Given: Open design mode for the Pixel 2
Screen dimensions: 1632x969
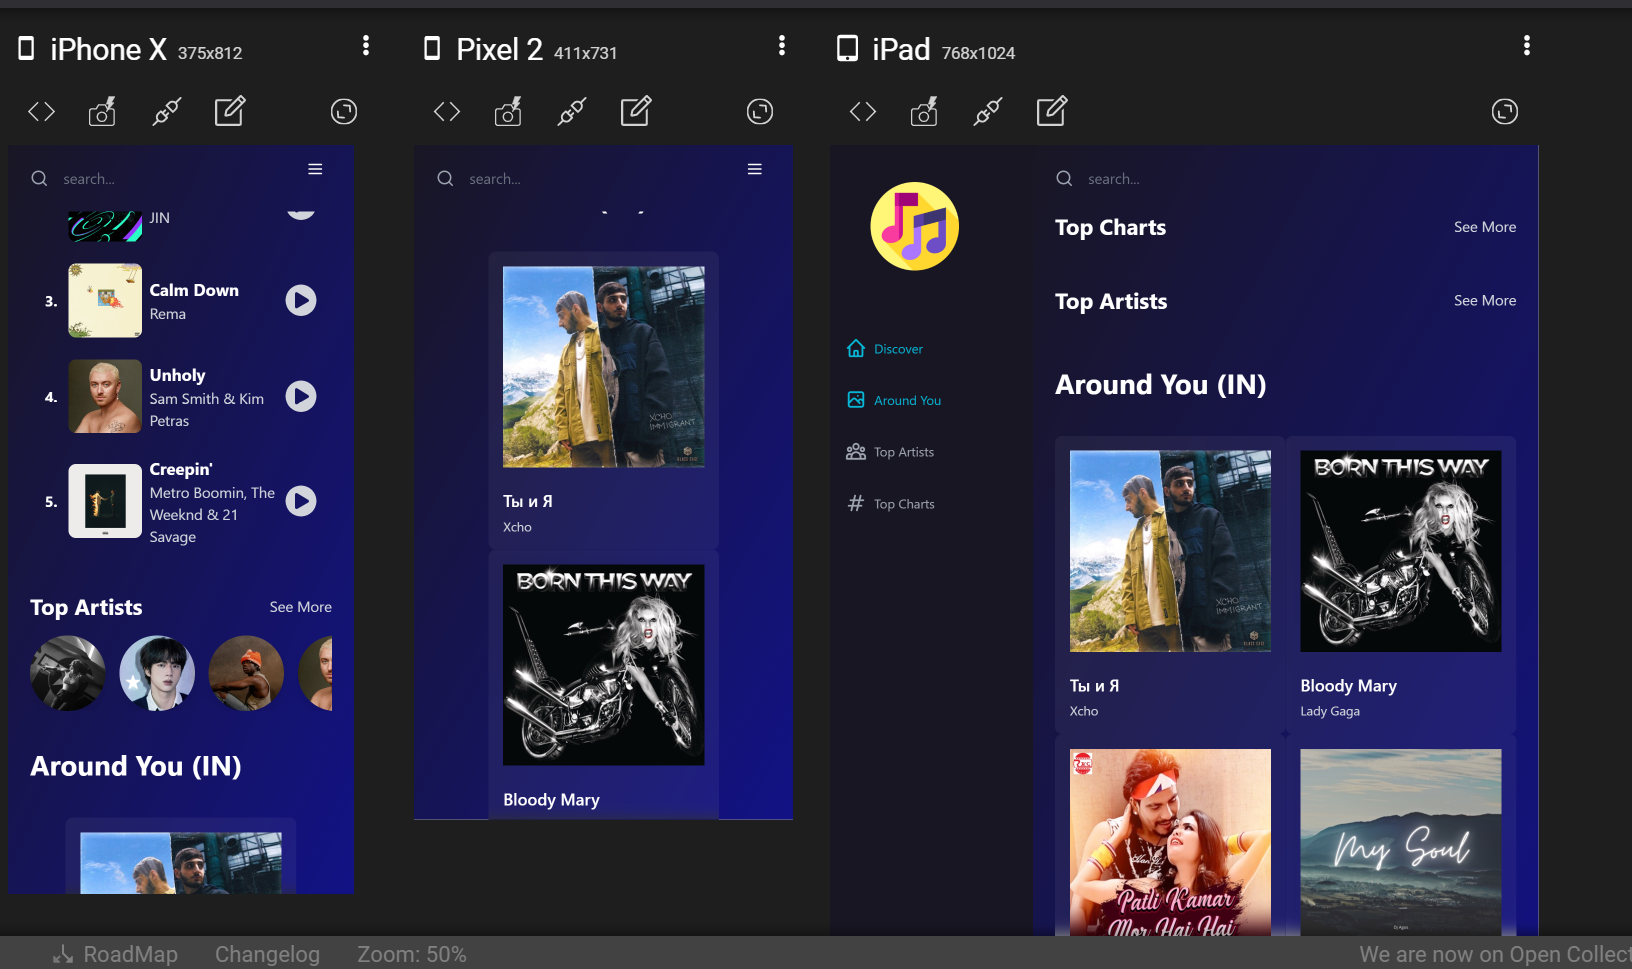Looking at the screenshot, I should point(636,111).
